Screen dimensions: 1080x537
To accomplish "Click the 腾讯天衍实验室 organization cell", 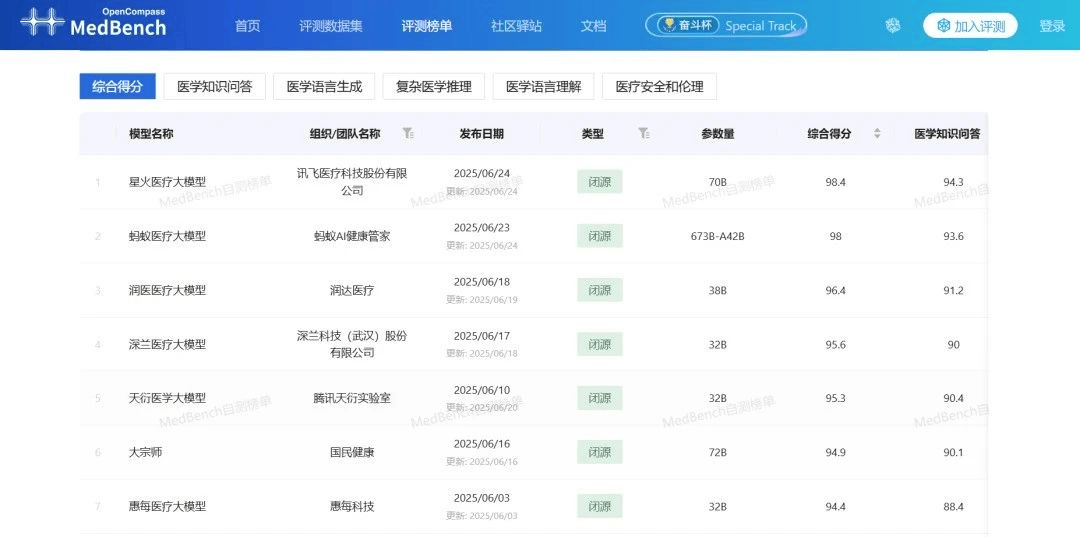I will (x=352, y=399).
